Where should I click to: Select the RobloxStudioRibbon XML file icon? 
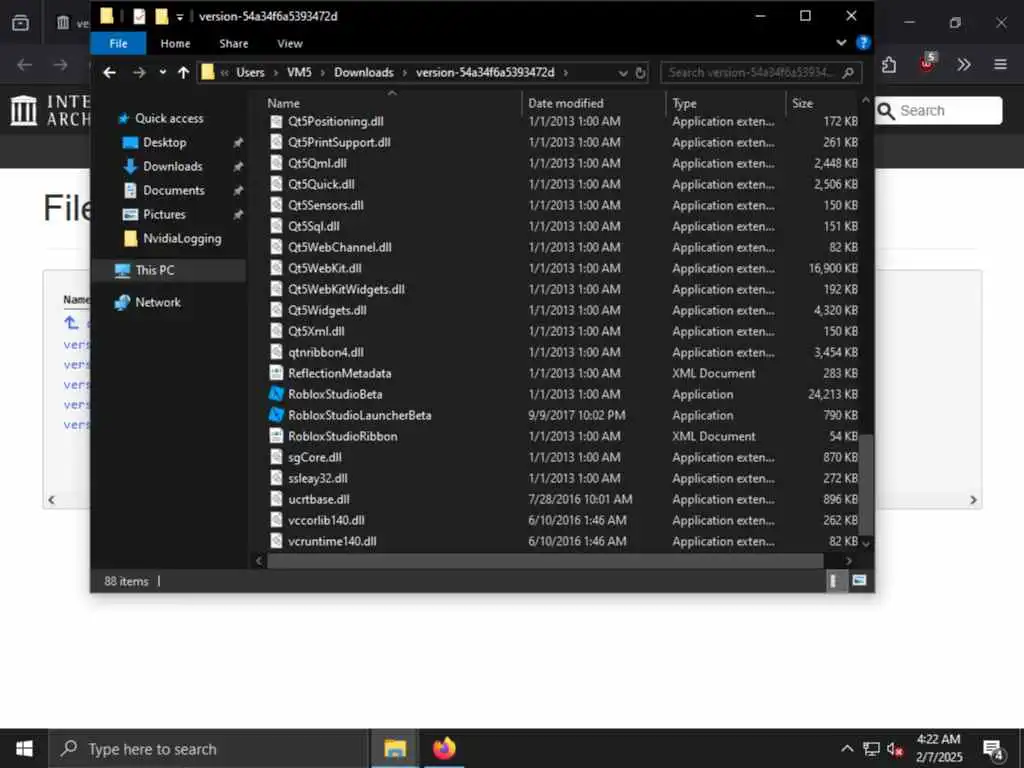(x=276, y=436)
